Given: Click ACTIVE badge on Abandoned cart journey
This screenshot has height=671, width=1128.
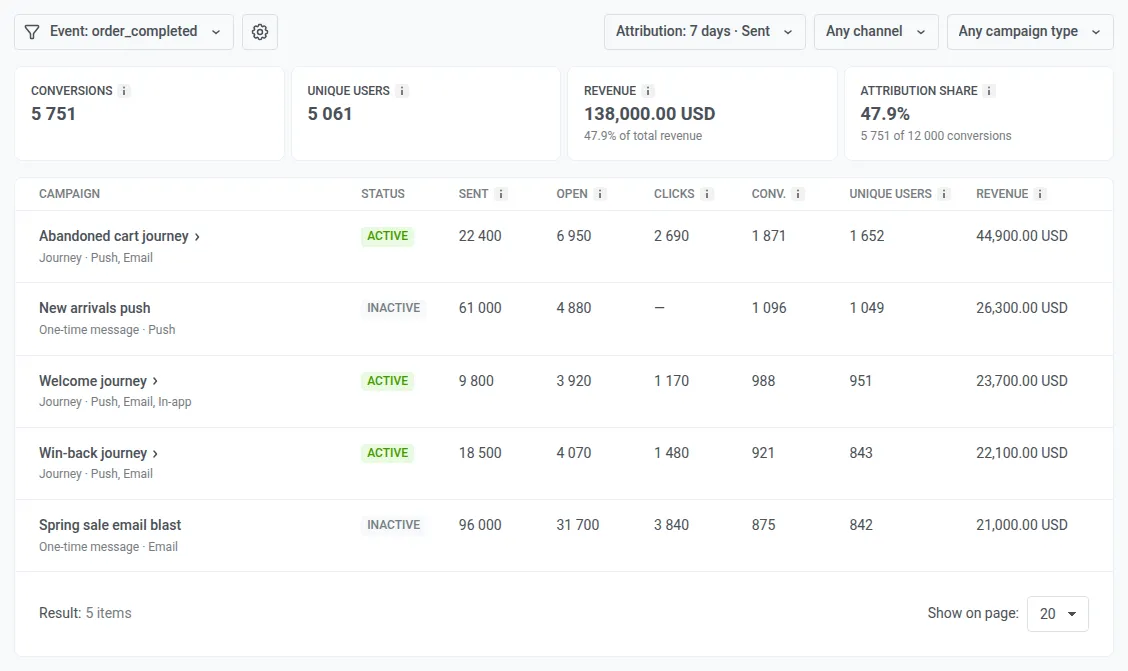Looking at the screenshot, I should point(387,236).
